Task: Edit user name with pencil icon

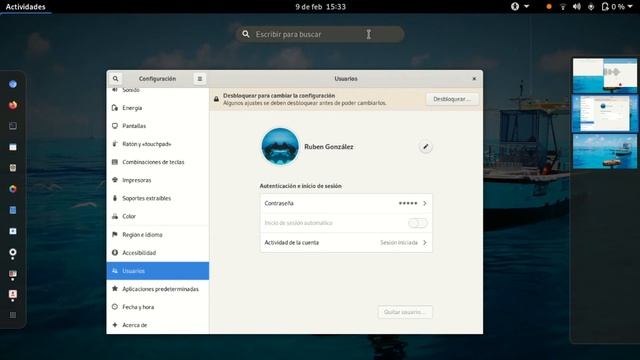Action: pos(425,147)
